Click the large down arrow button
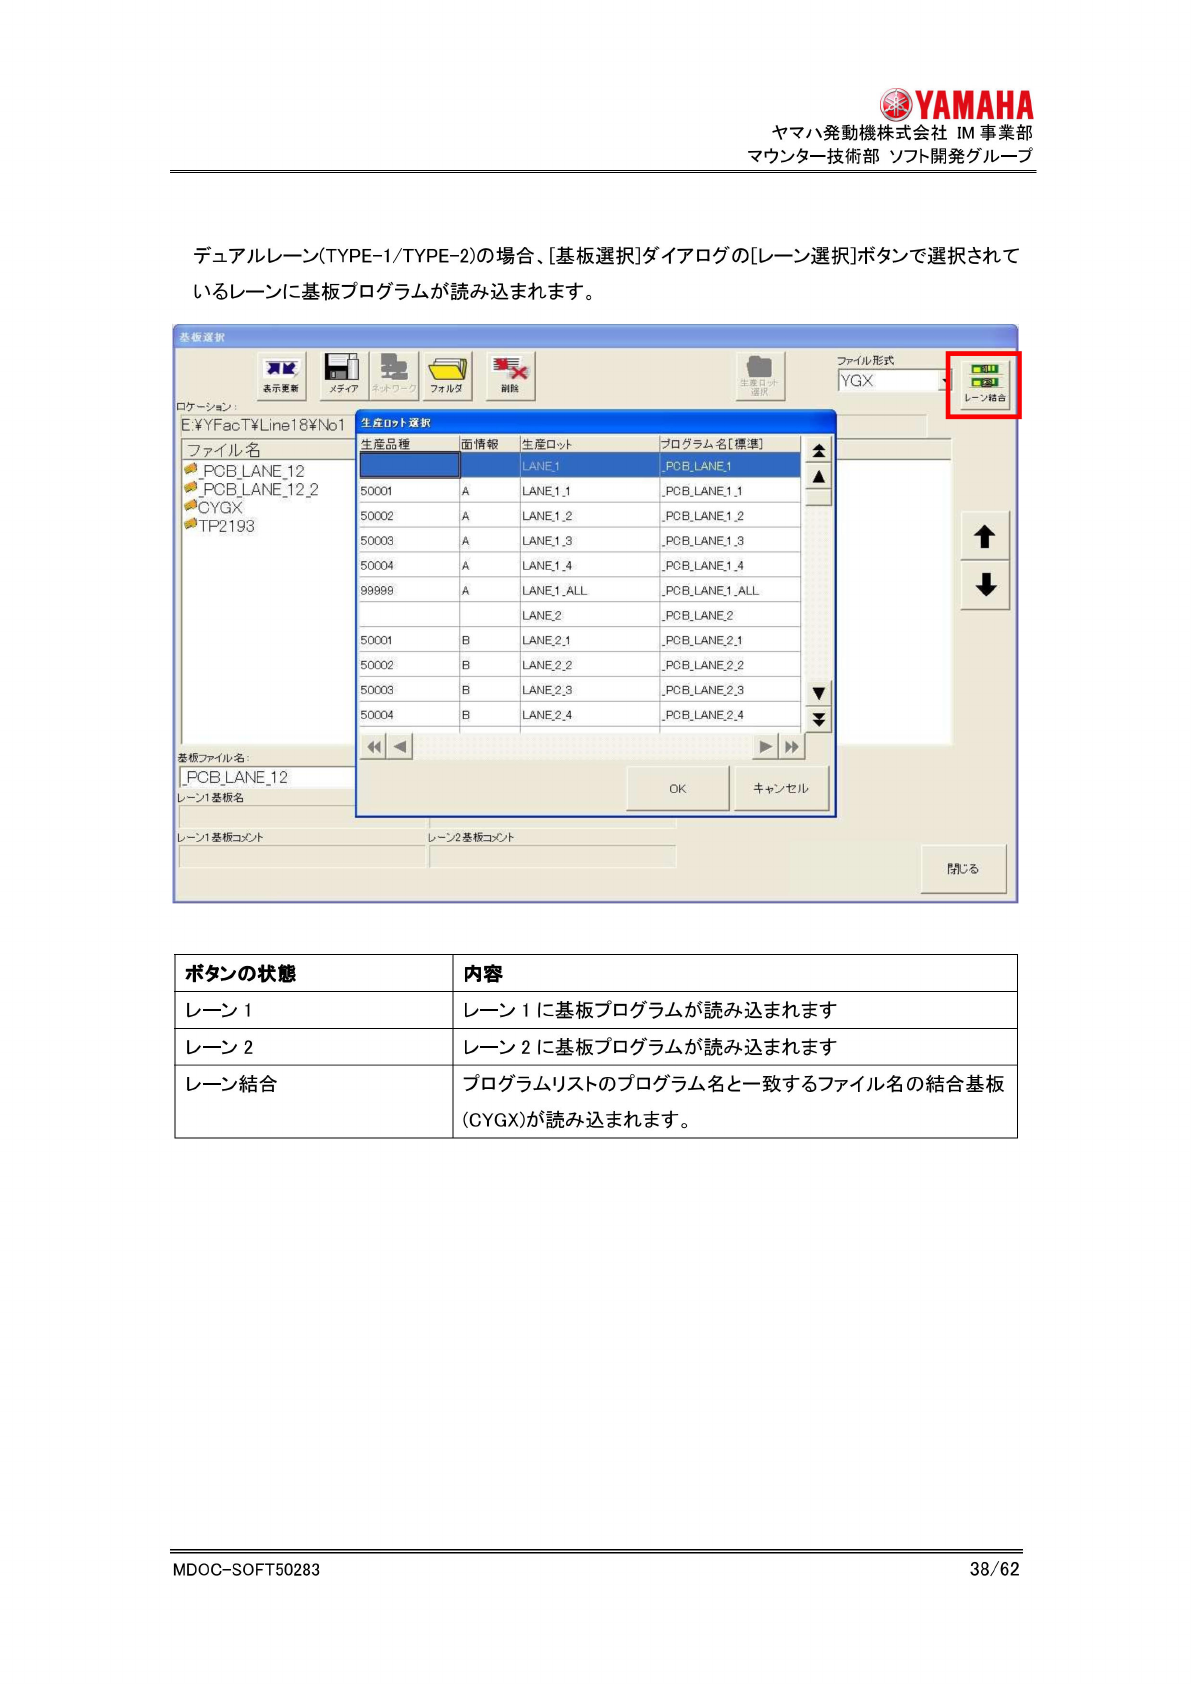This screenshot has height=1684, width=1191. click(x=985, y=585)
